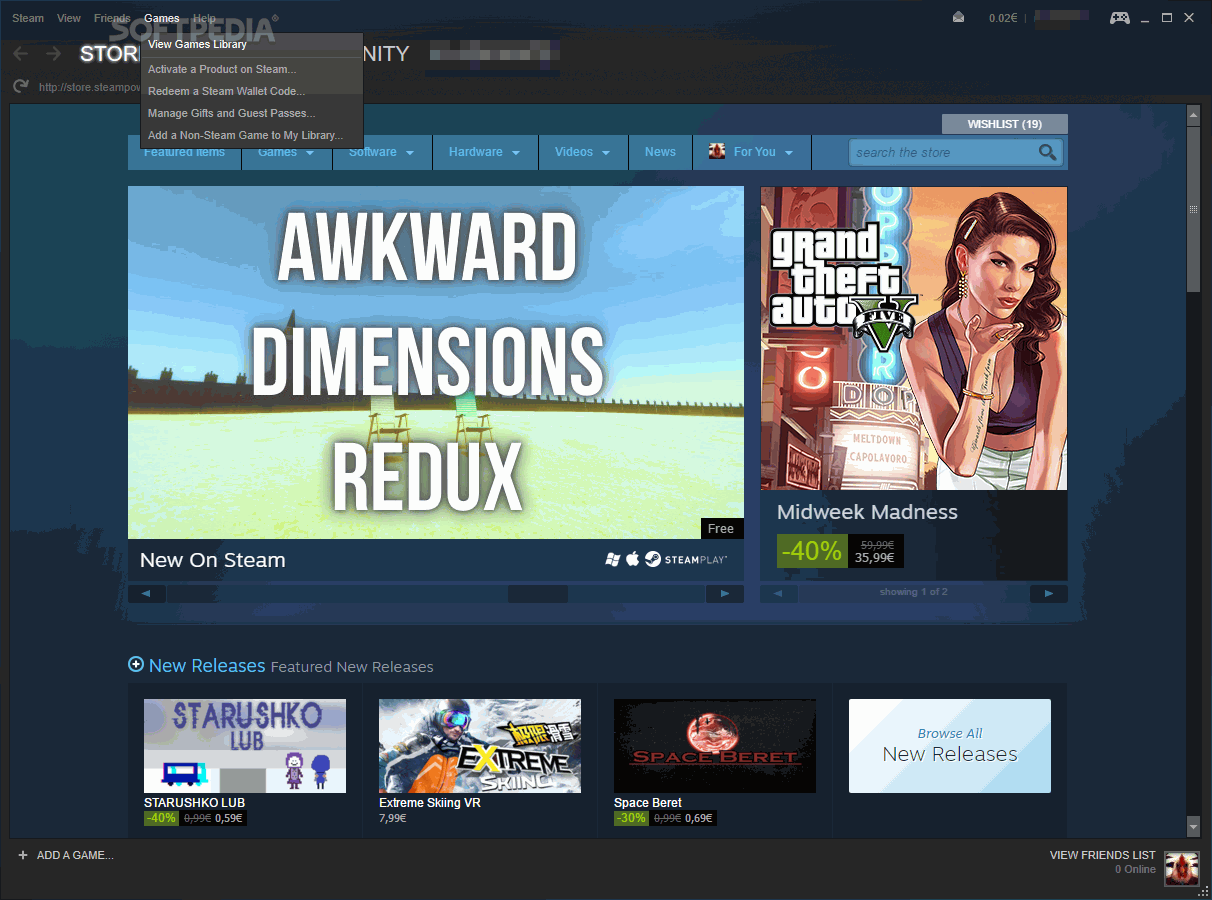This screenshot has width=1212, height=900.
Task: Click the New On Steam caption
Action: pyautogui.click(x=213, y=560)
